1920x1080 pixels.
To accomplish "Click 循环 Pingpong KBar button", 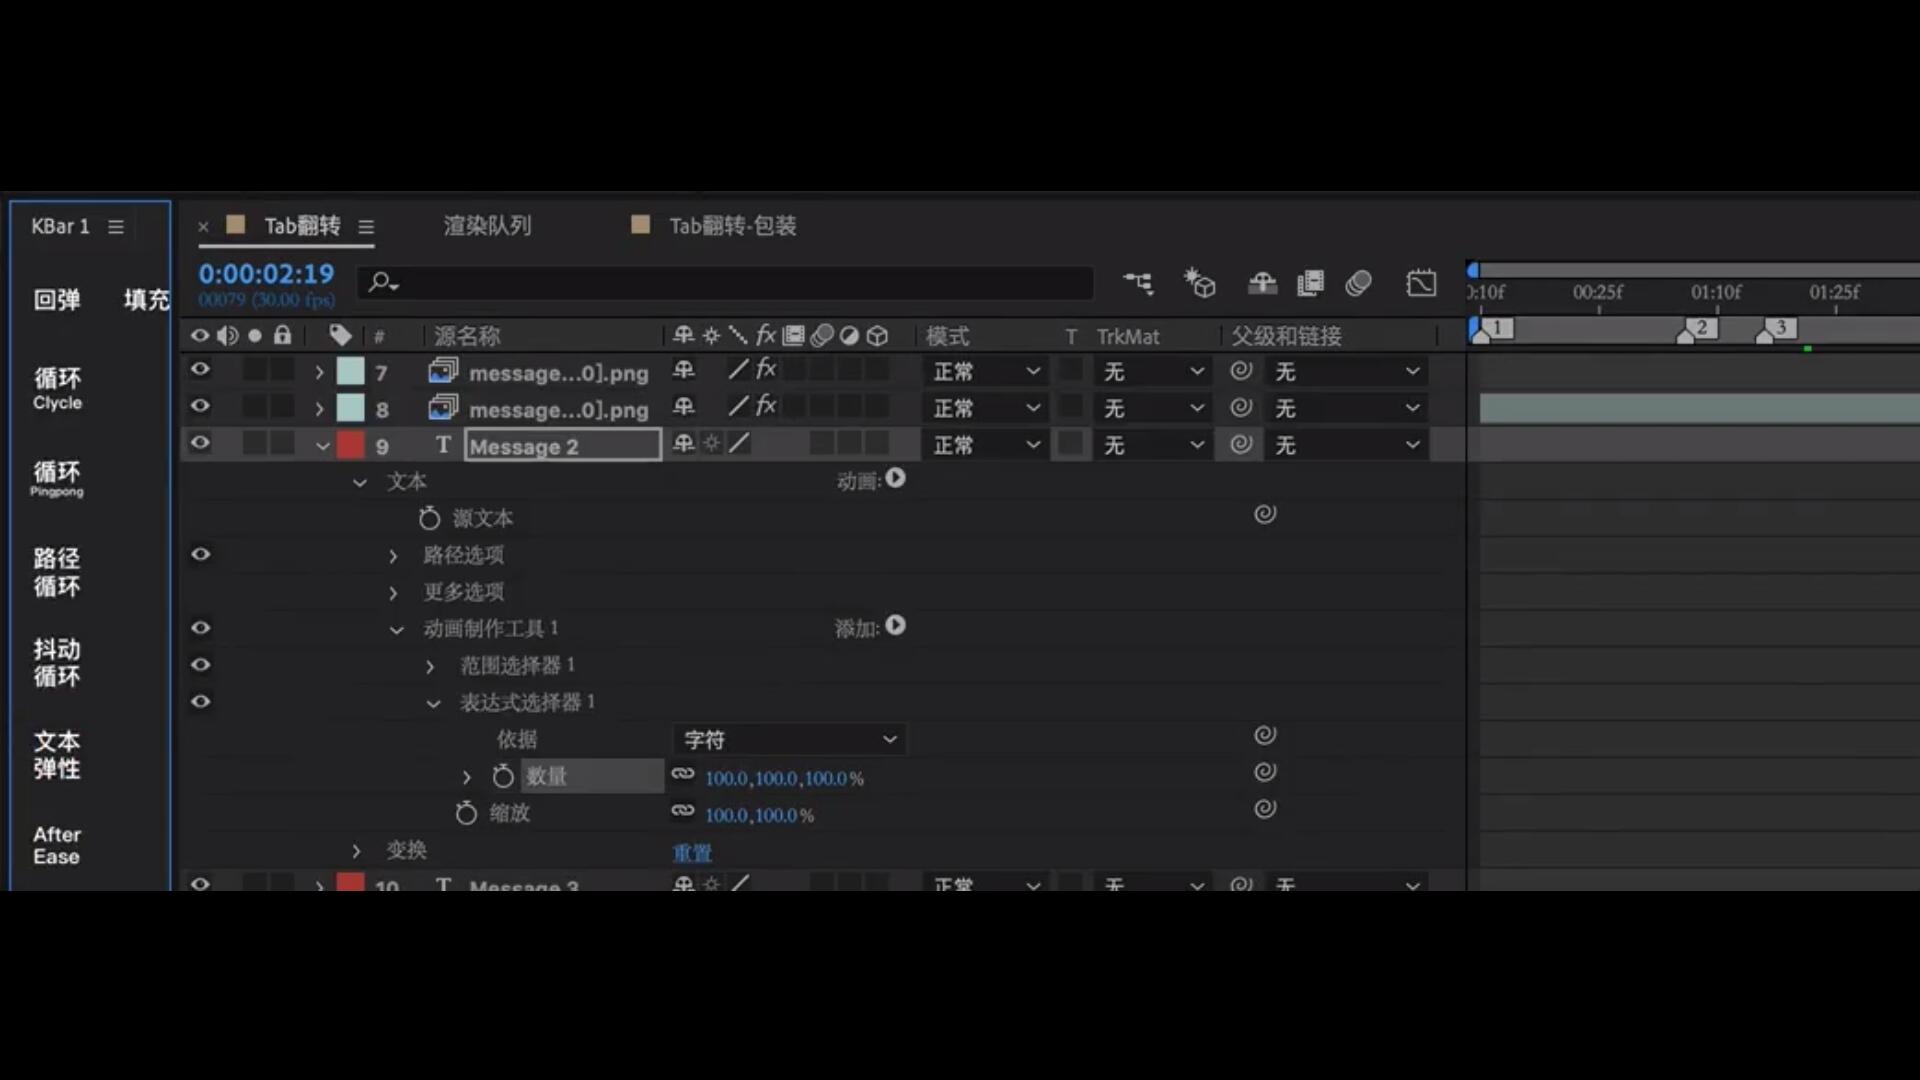I will (57, 478).
